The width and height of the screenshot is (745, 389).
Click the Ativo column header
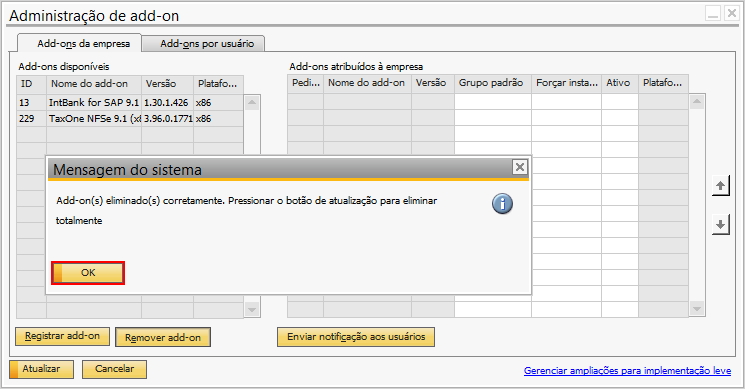620,83
